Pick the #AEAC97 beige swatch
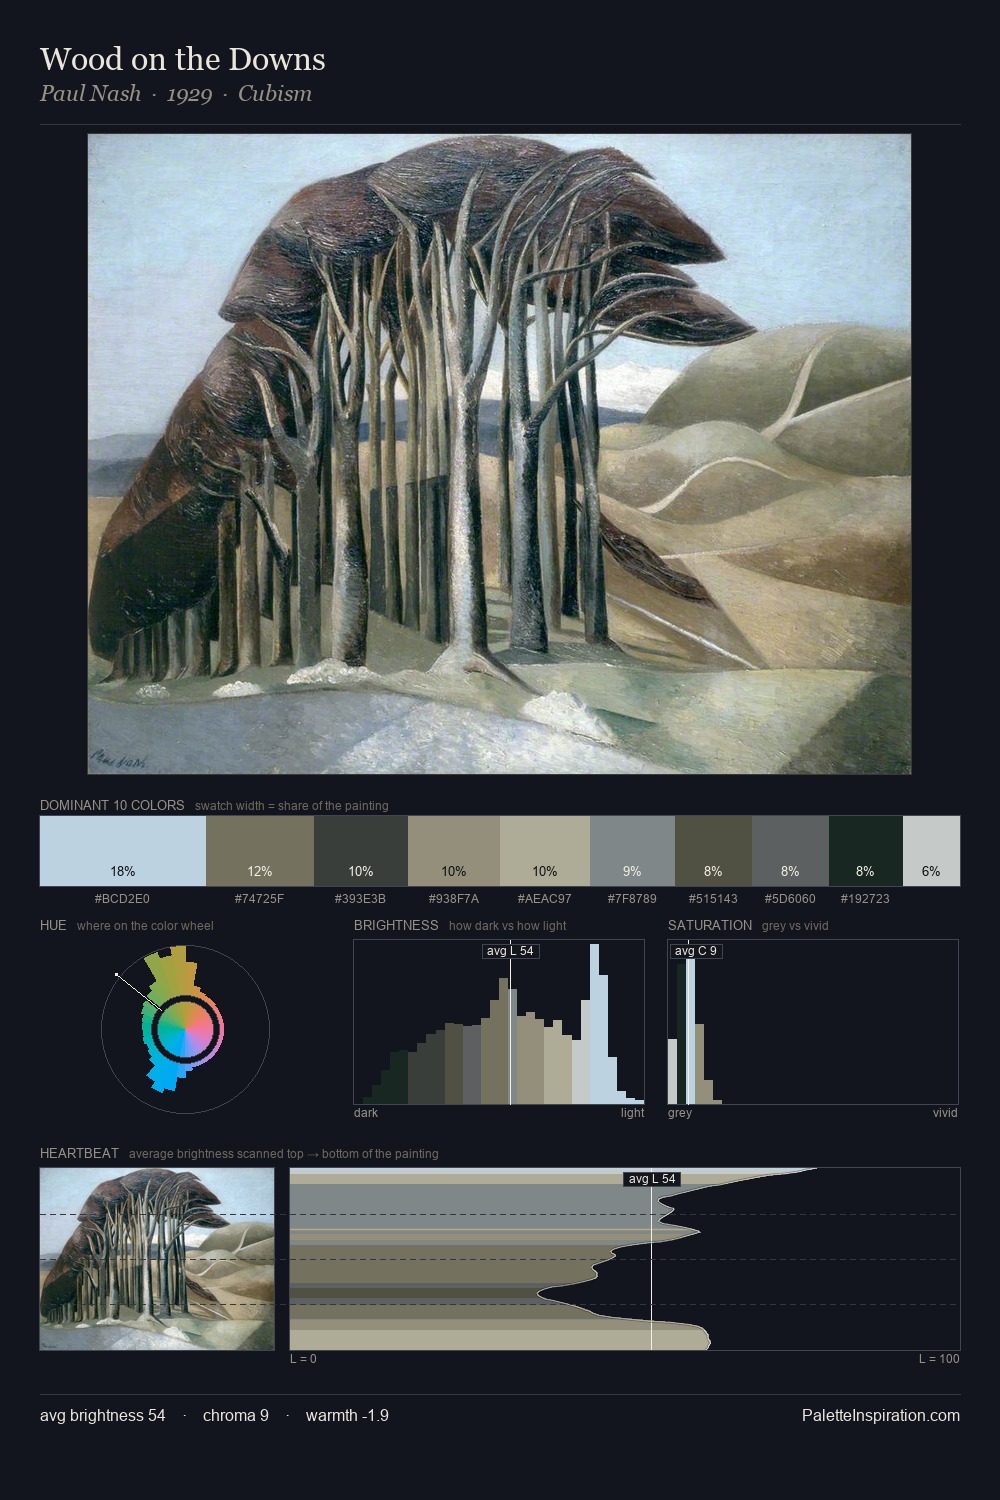The height and width of the screenshot is (1500, 1000). pos(545,851)
